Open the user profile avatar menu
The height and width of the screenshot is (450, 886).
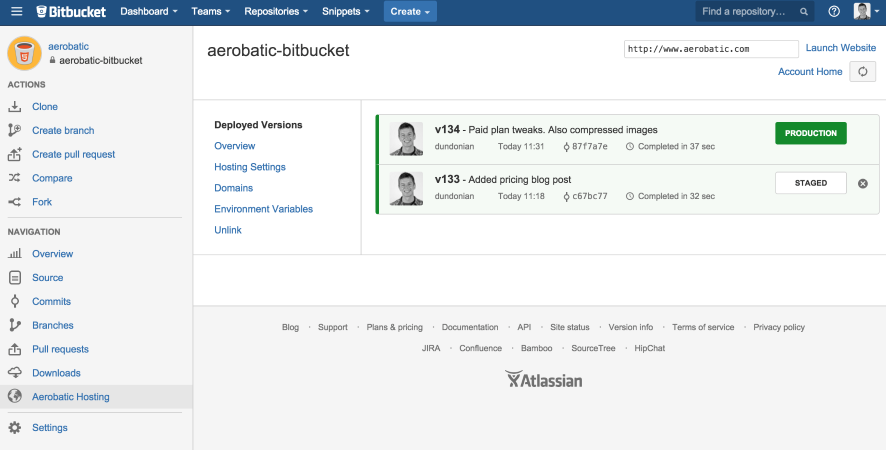point(866,11)
